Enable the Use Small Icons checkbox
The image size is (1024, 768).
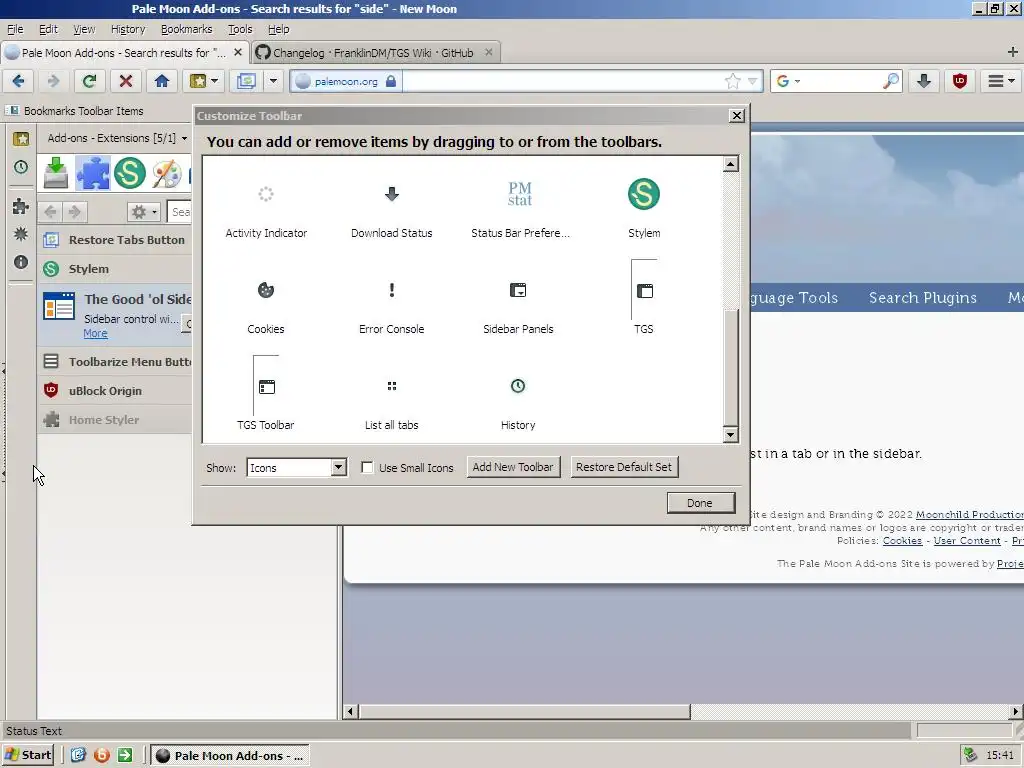(x=367, y=468)
